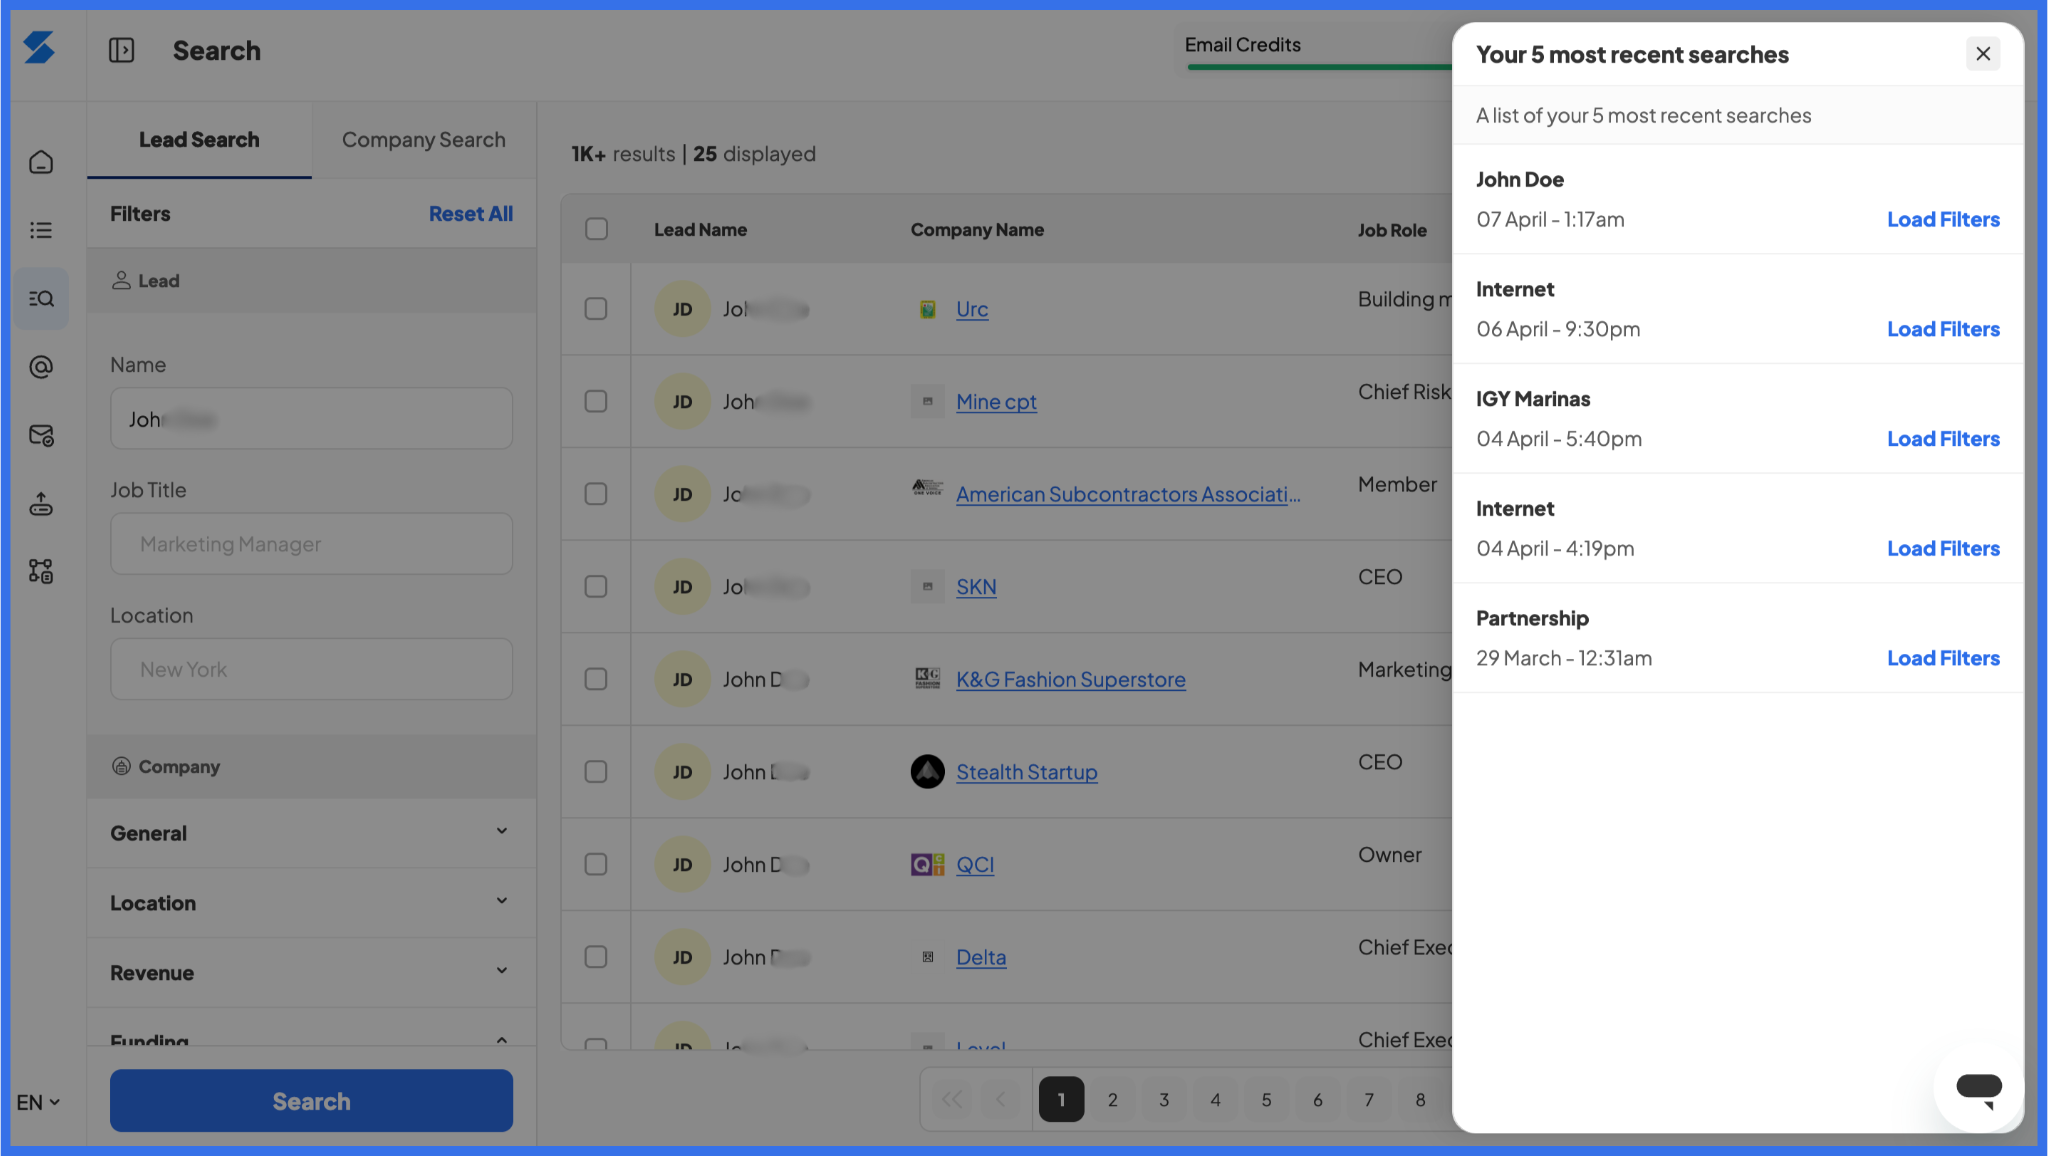Switch to Lead Search tab

199,140
